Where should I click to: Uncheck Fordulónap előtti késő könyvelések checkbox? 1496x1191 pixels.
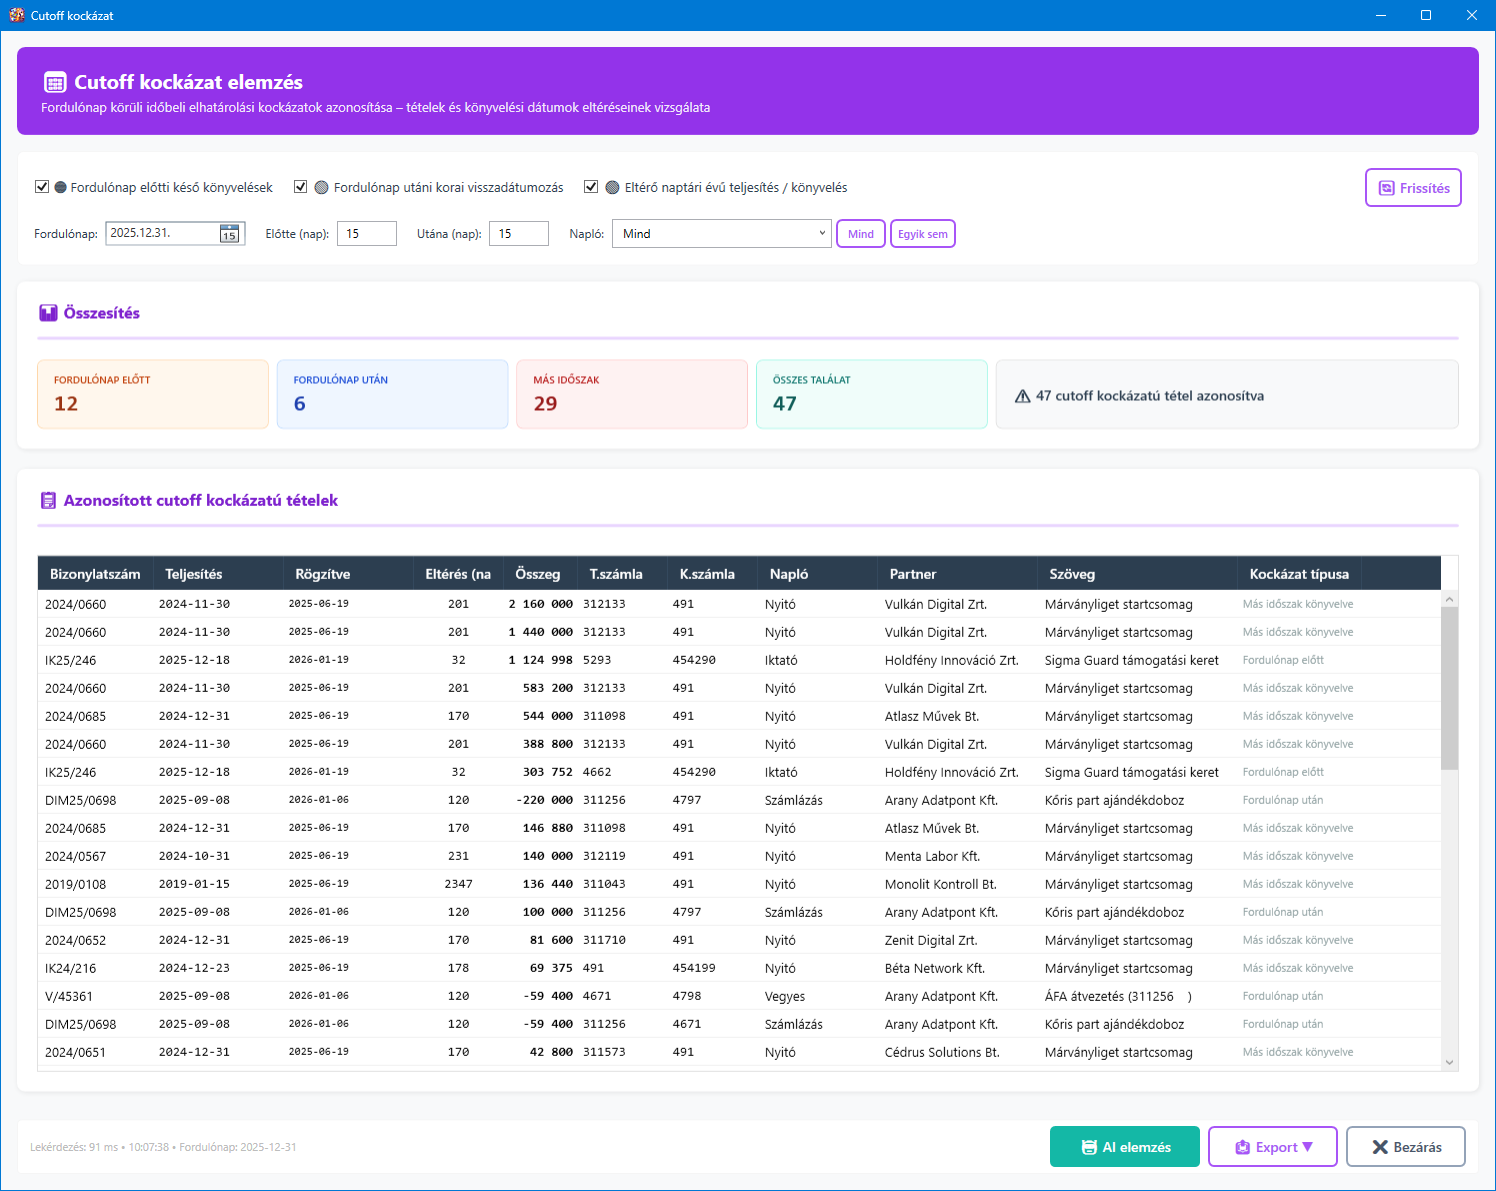click(x=42, y=187)
